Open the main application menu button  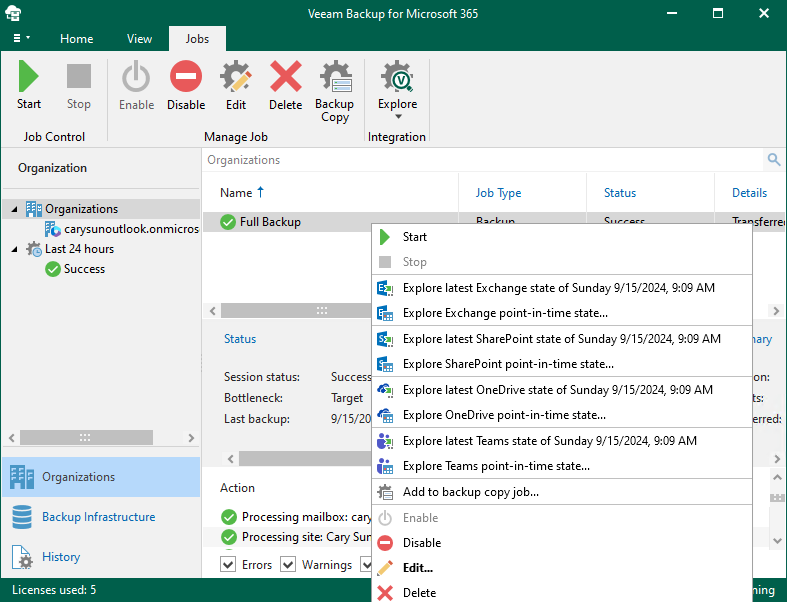click(21, 38)
